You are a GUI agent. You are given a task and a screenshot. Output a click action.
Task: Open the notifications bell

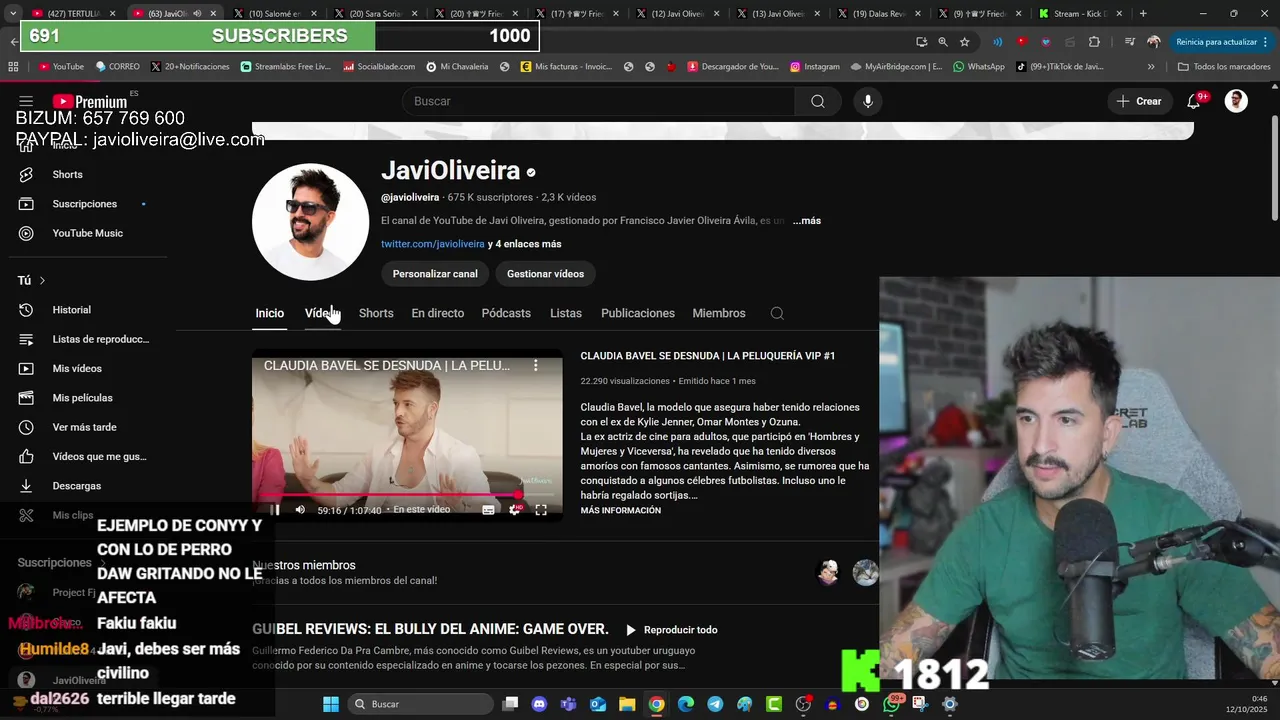point(1194,101)
